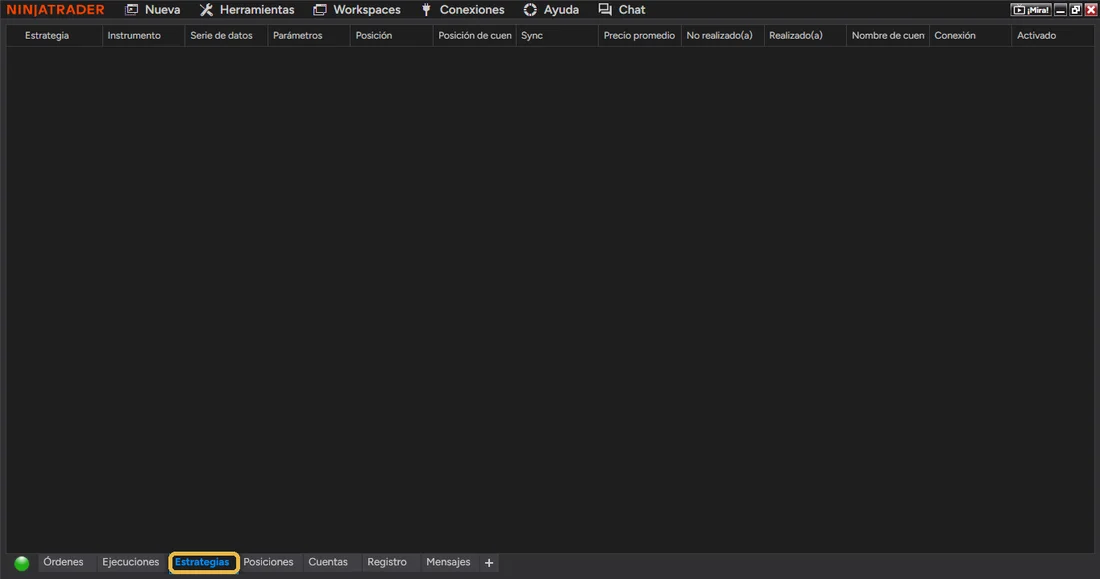Restore the NinjaTrader window size

(x=1075, y=10)
